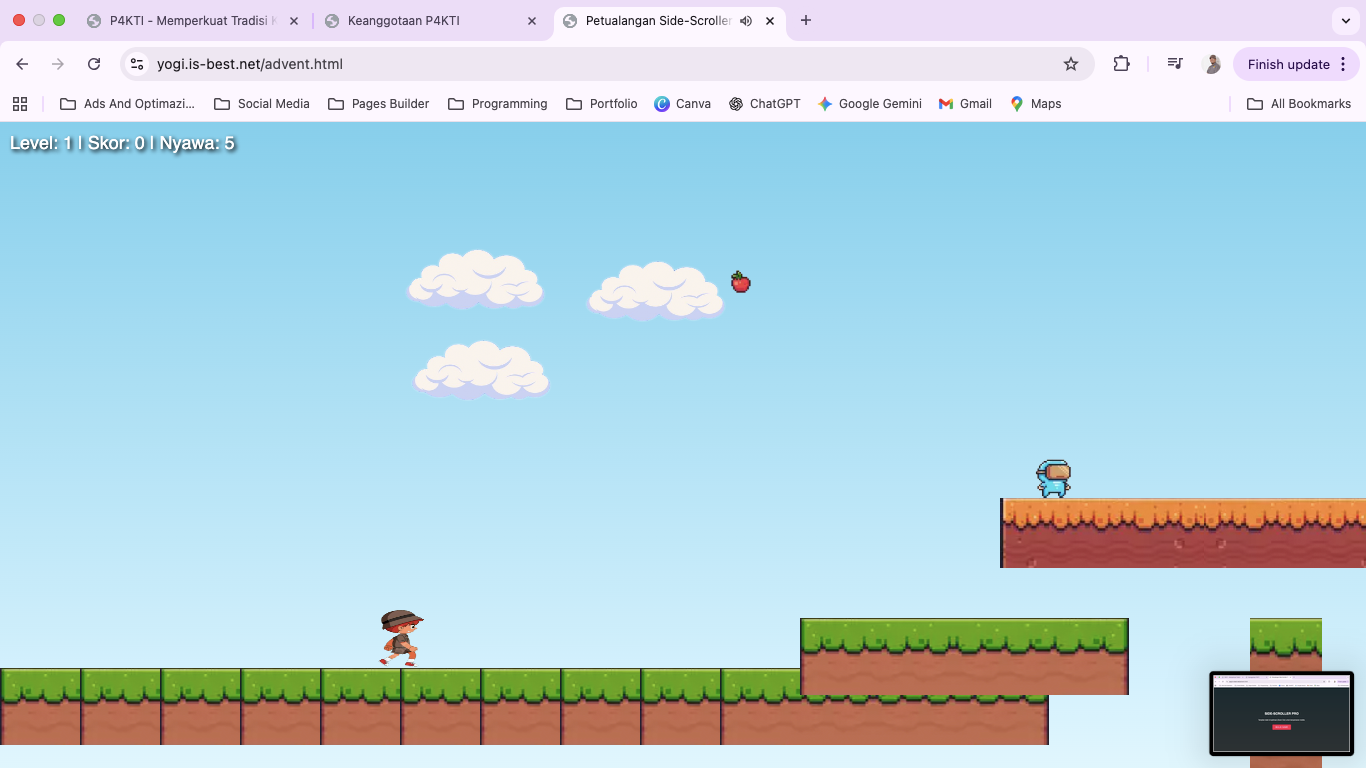The height and width of the screenshot is (768, 1366).
Task: Reload the current game page
Action: coord(94,63)
